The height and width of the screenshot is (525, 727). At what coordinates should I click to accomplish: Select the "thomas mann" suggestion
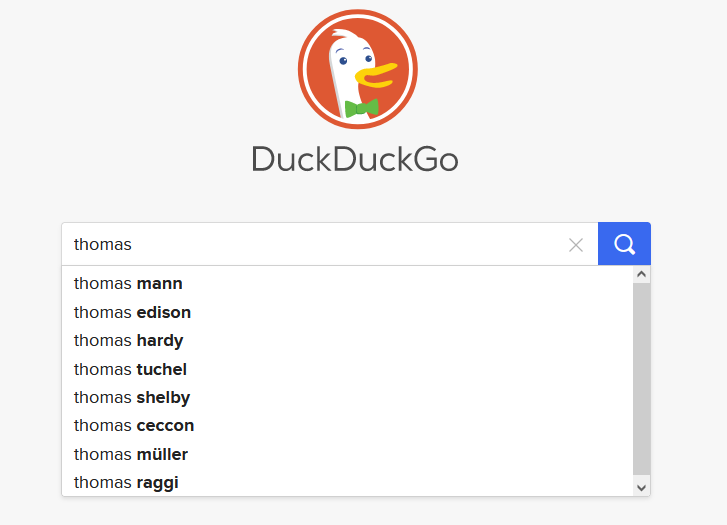(x=128, y=284)
